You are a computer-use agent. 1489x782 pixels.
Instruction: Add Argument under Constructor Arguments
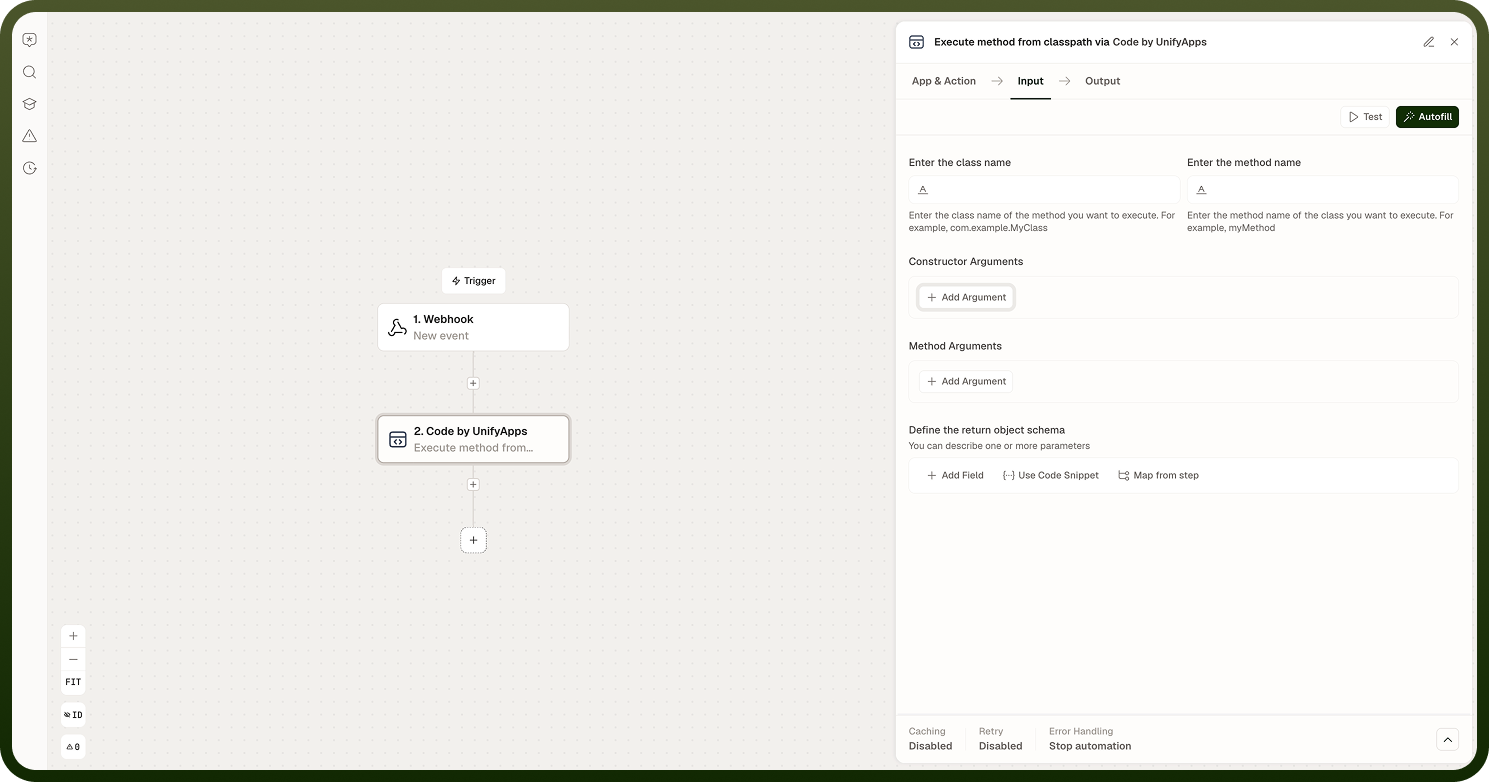coord(966,297)
